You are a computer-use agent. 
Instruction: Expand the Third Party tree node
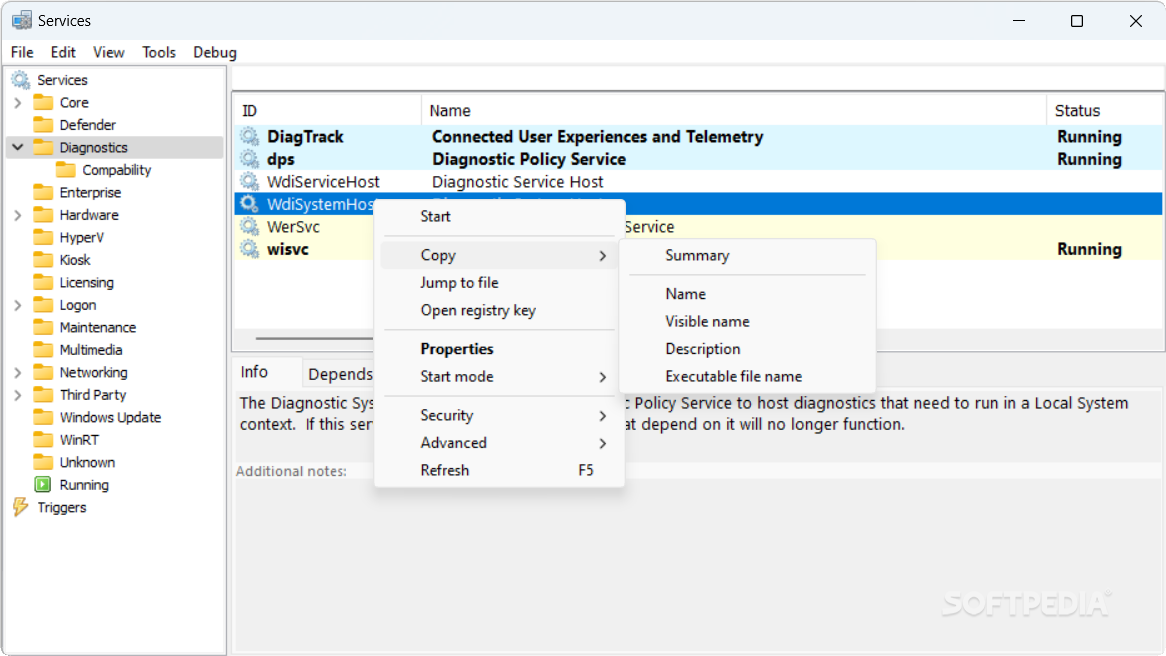coord(18,395)
